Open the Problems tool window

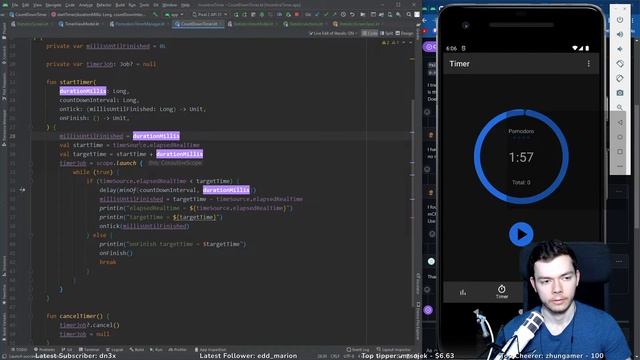(x=44, y=349)
